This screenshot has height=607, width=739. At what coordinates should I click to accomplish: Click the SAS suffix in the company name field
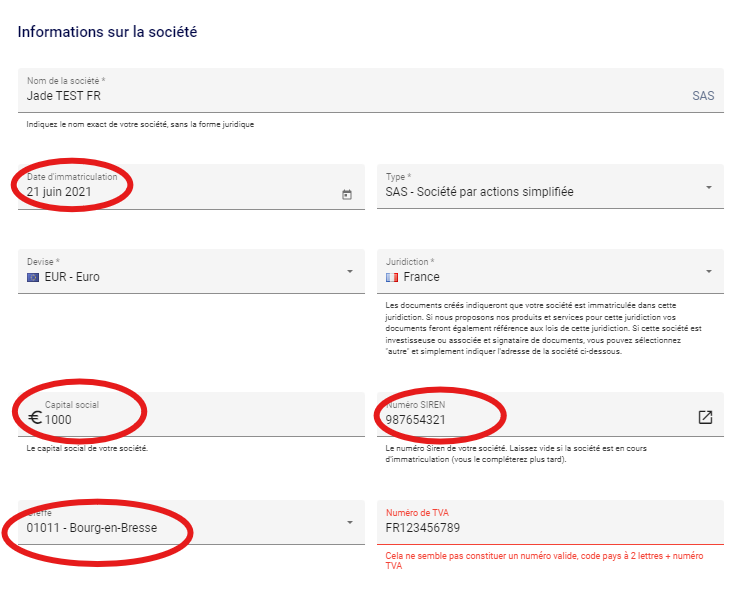coord(703,96)
